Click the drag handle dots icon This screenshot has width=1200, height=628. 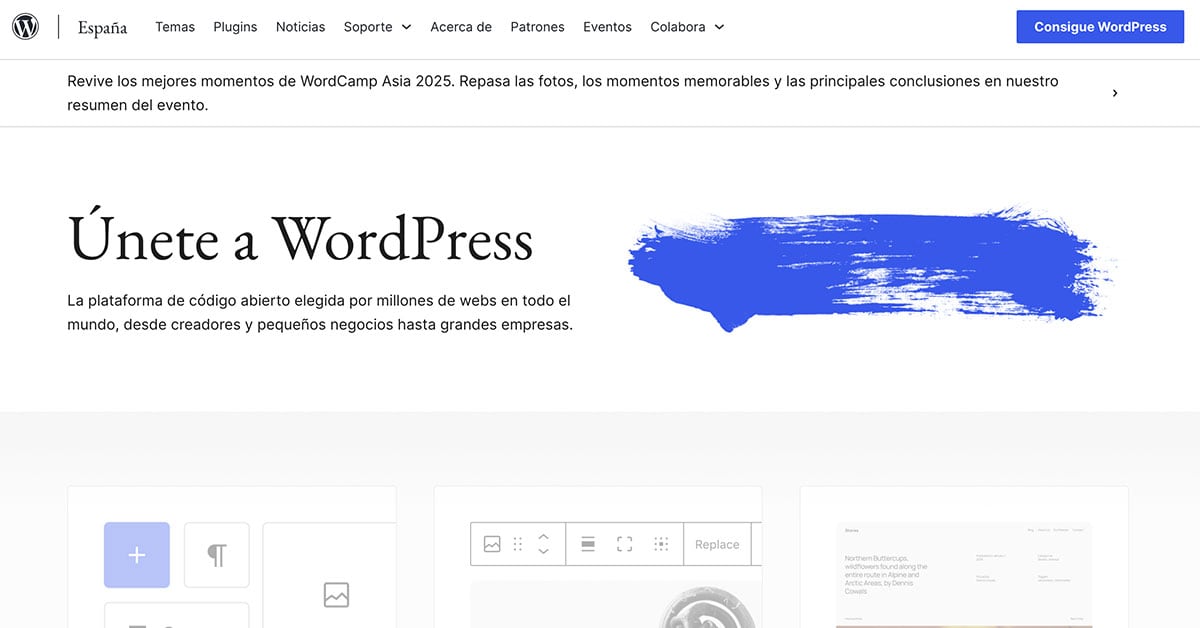pos(518,544)
